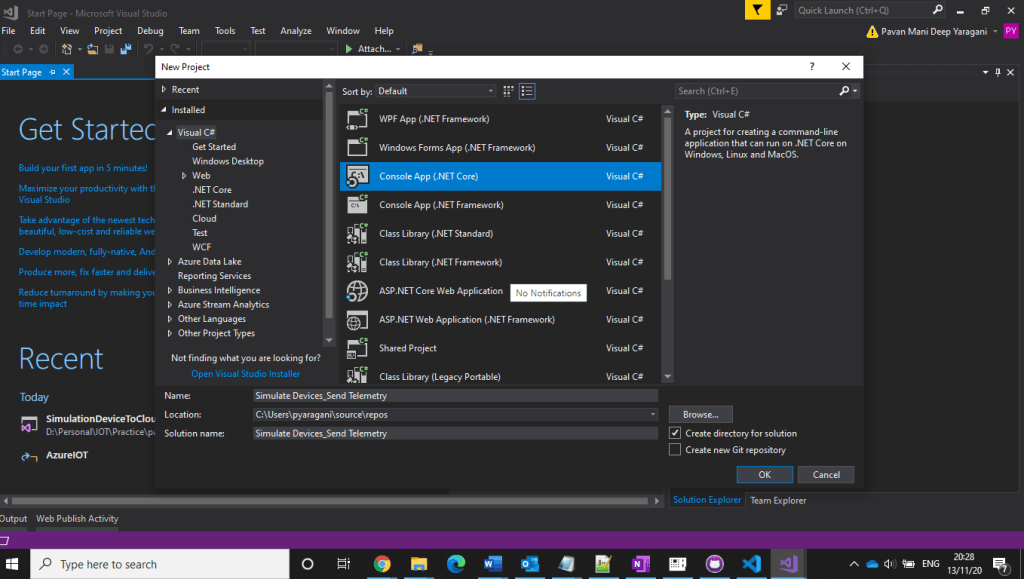The height and width of the screenshot is (579, 1024).
Task: Switch to small icons view in New Project
Action: coord(509,91)
